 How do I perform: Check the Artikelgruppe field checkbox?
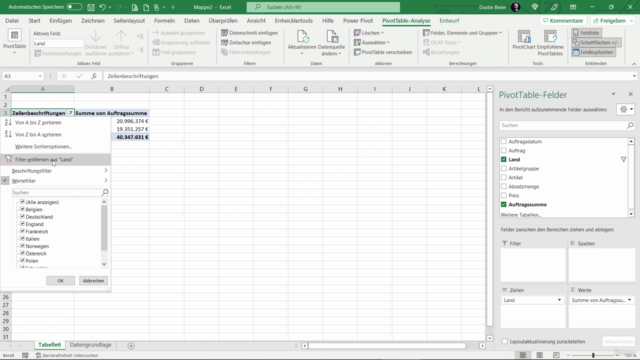click(504, 168)
